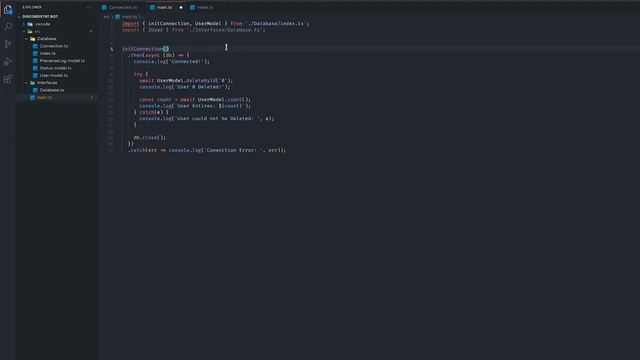
Task: Switch to the main.ts editor tab
Action: click(x=165, y=7)
